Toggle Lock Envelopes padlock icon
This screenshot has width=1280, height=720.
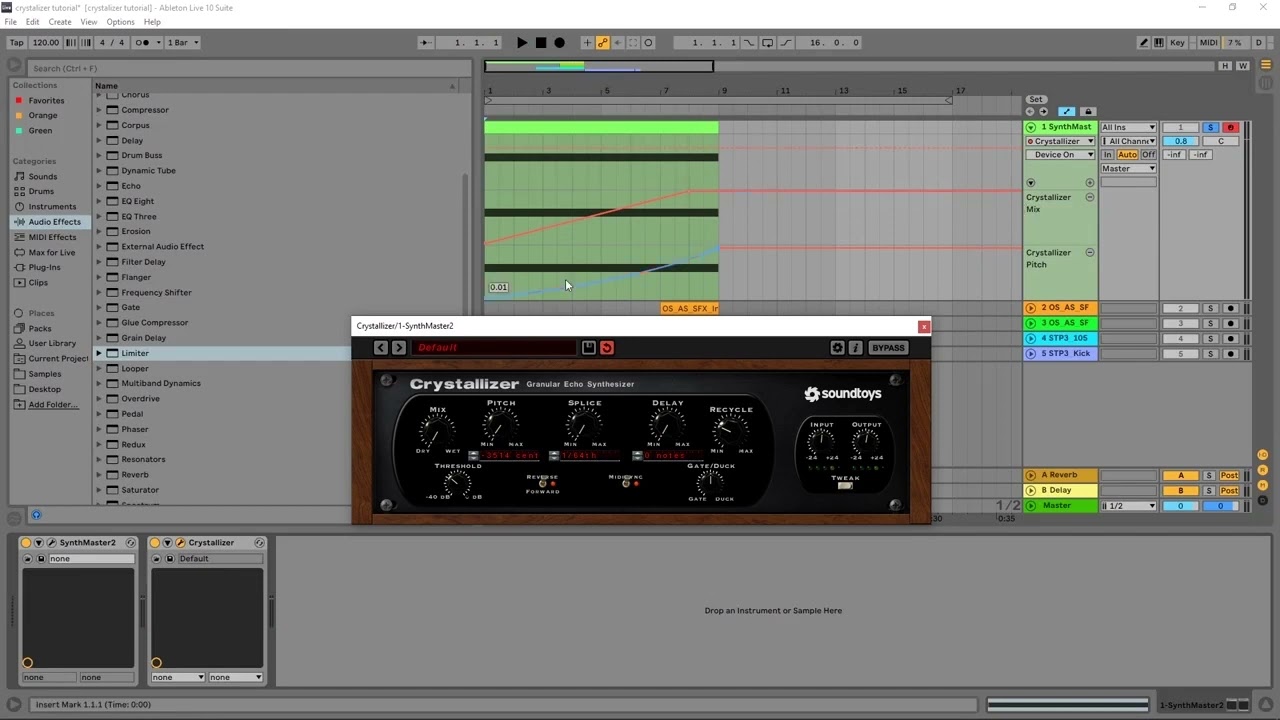(1089, 111)
